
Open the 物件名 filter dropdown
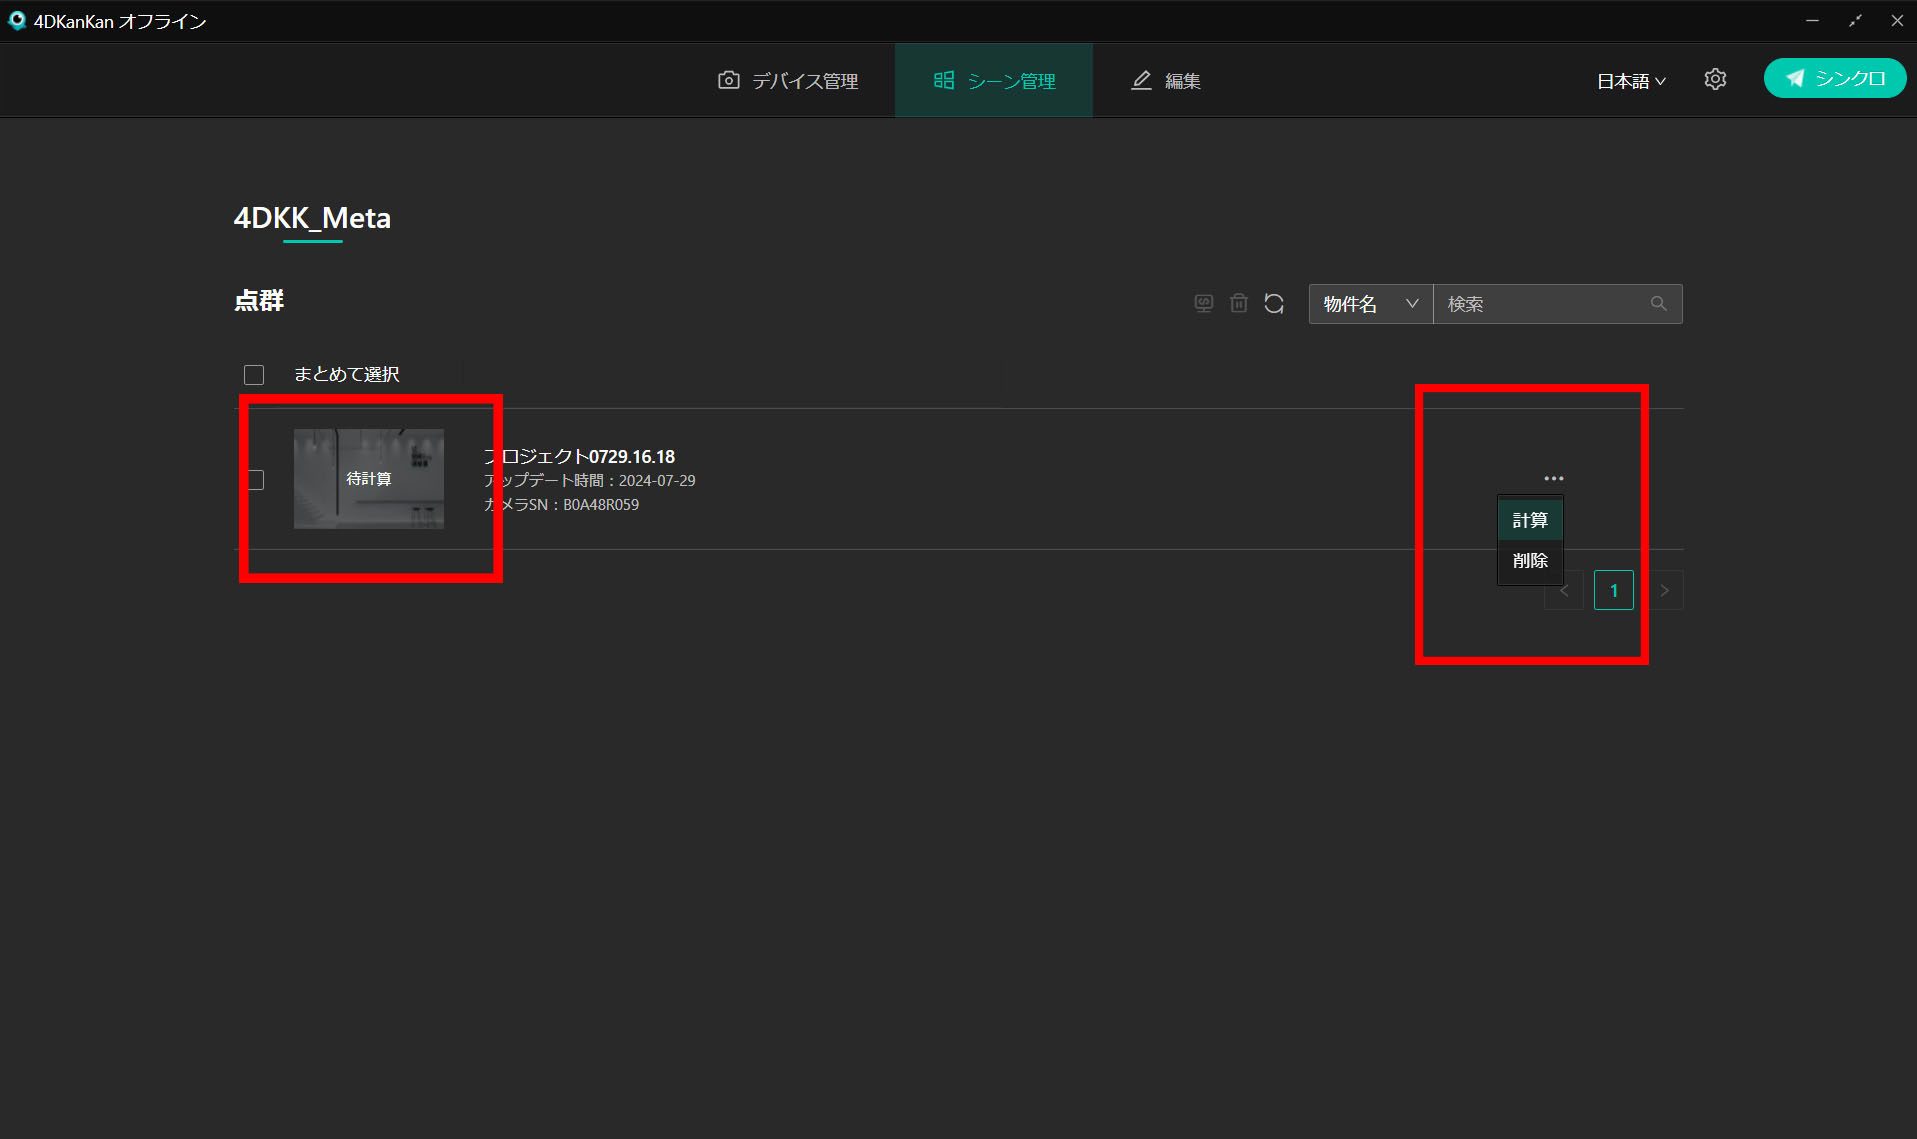pos(1370,304)
